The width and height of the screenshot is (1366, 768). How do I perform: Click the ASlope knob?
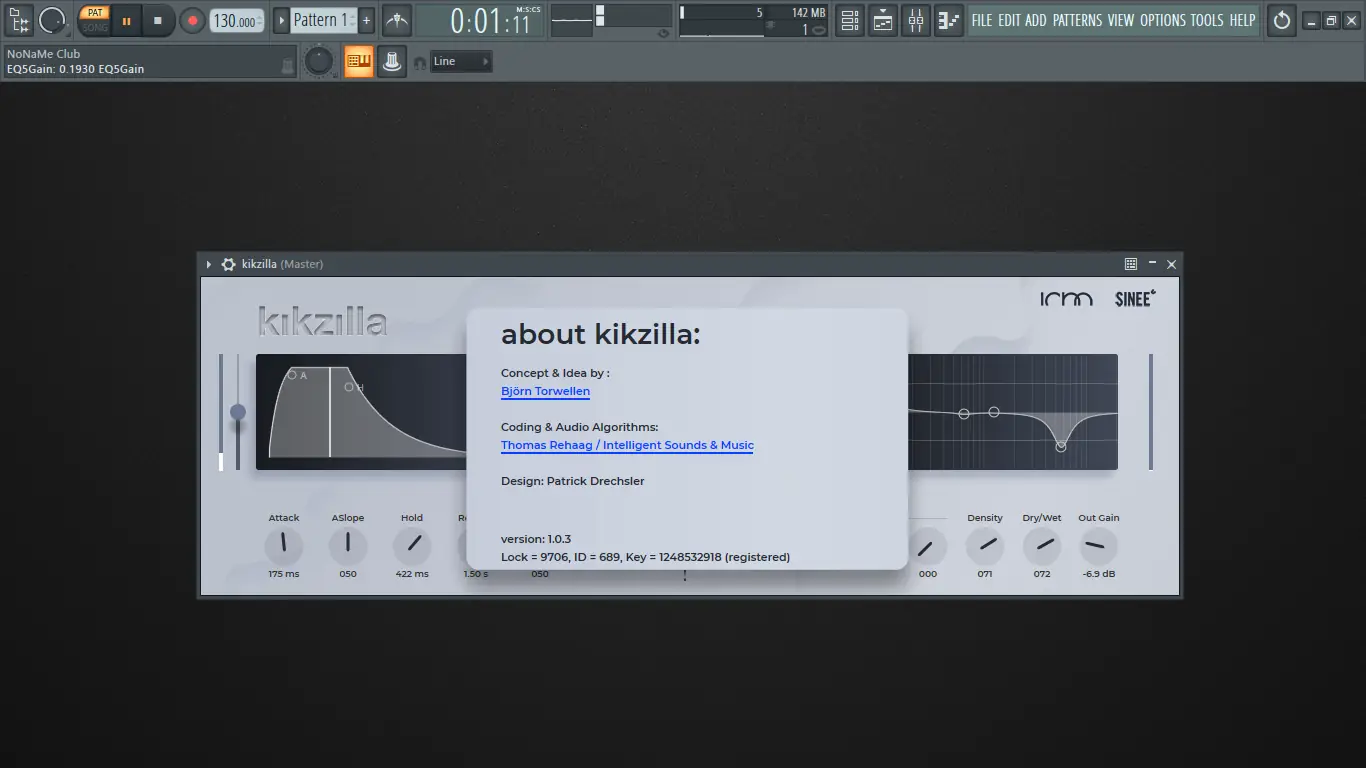click(348, 546)
